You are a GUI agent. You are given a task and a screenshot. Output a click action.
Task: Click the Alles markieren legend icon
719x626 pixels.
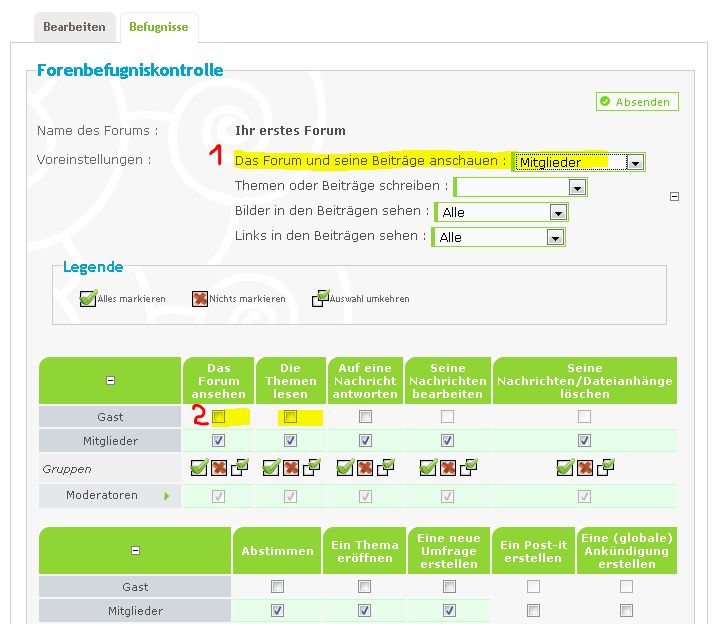88,298
